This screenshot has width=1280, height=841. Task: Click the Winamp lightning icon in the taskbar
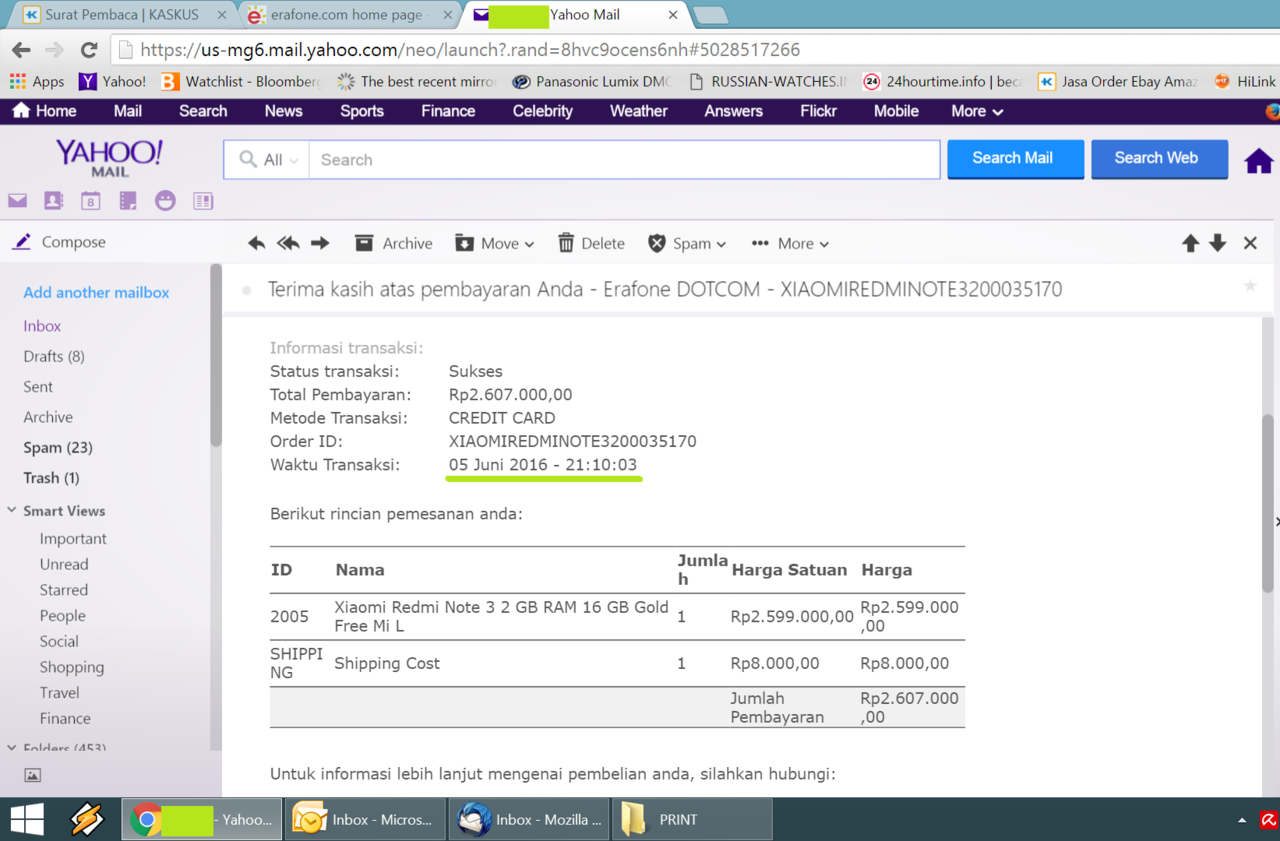pyautogui.click(x=87, y=820)
